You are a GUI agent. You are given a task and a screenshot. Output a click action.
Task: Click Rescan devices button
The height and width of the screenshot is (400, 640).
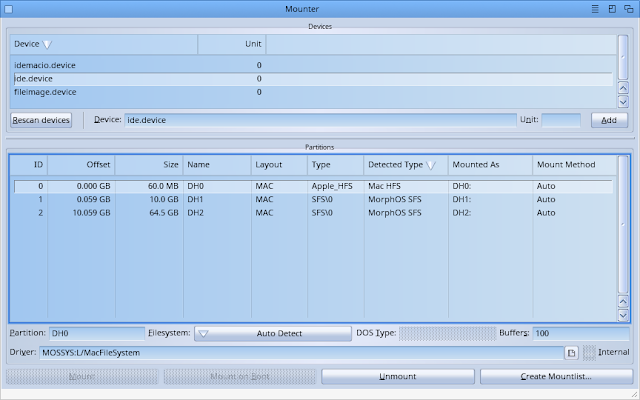pos(41,120)
